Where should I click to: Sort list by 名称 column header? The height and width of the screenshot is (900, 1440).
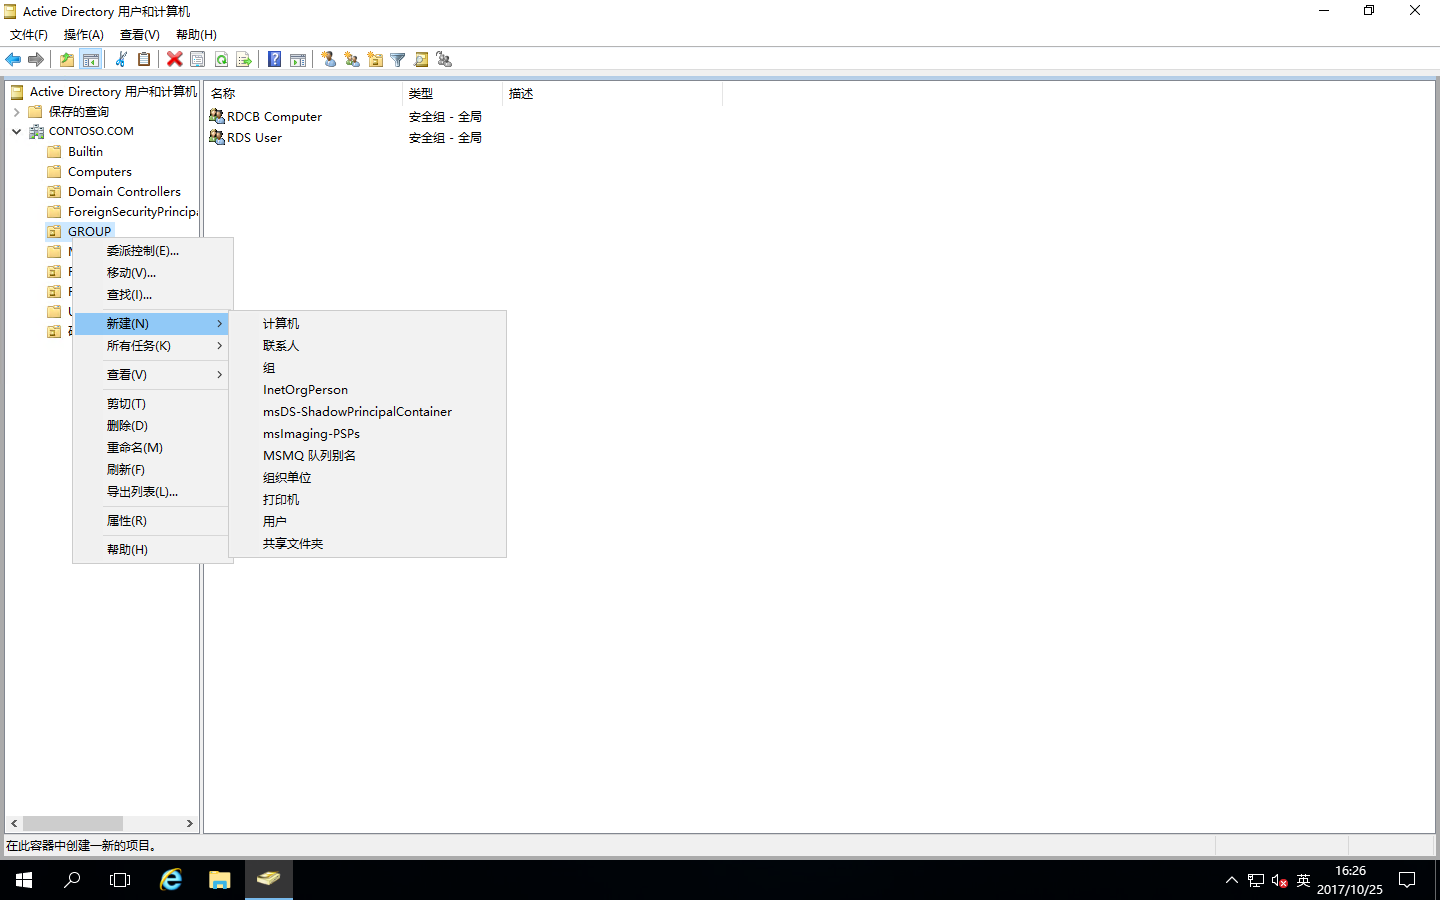(304, 94)
